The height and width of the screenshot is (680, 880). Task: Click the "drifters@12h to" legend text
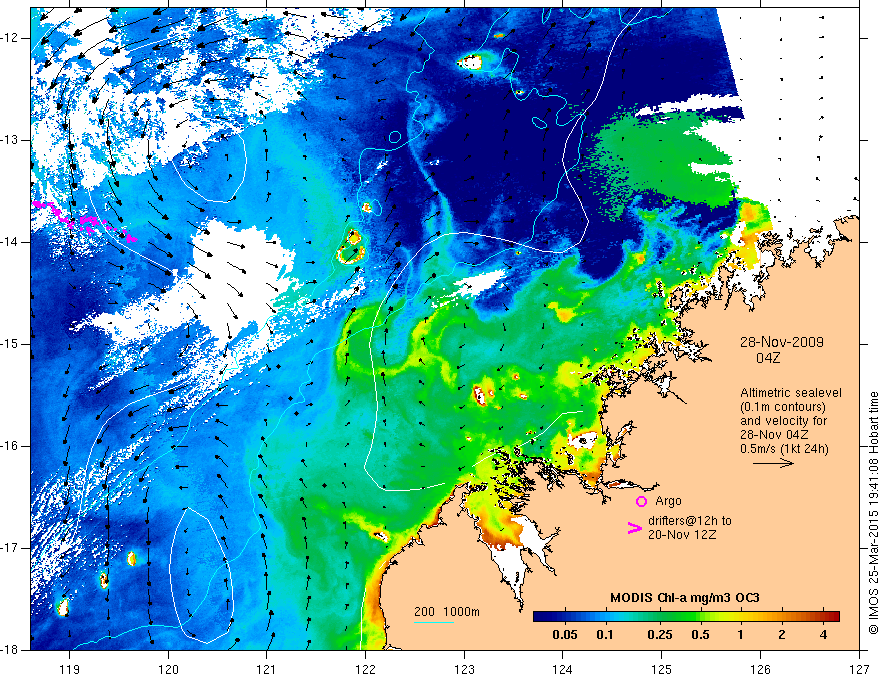pos(690,521)
